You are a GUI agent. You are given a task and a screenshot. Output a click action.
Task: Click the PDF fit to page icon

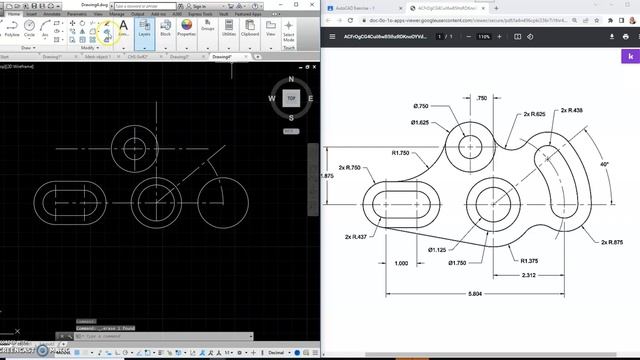(518, 36)
